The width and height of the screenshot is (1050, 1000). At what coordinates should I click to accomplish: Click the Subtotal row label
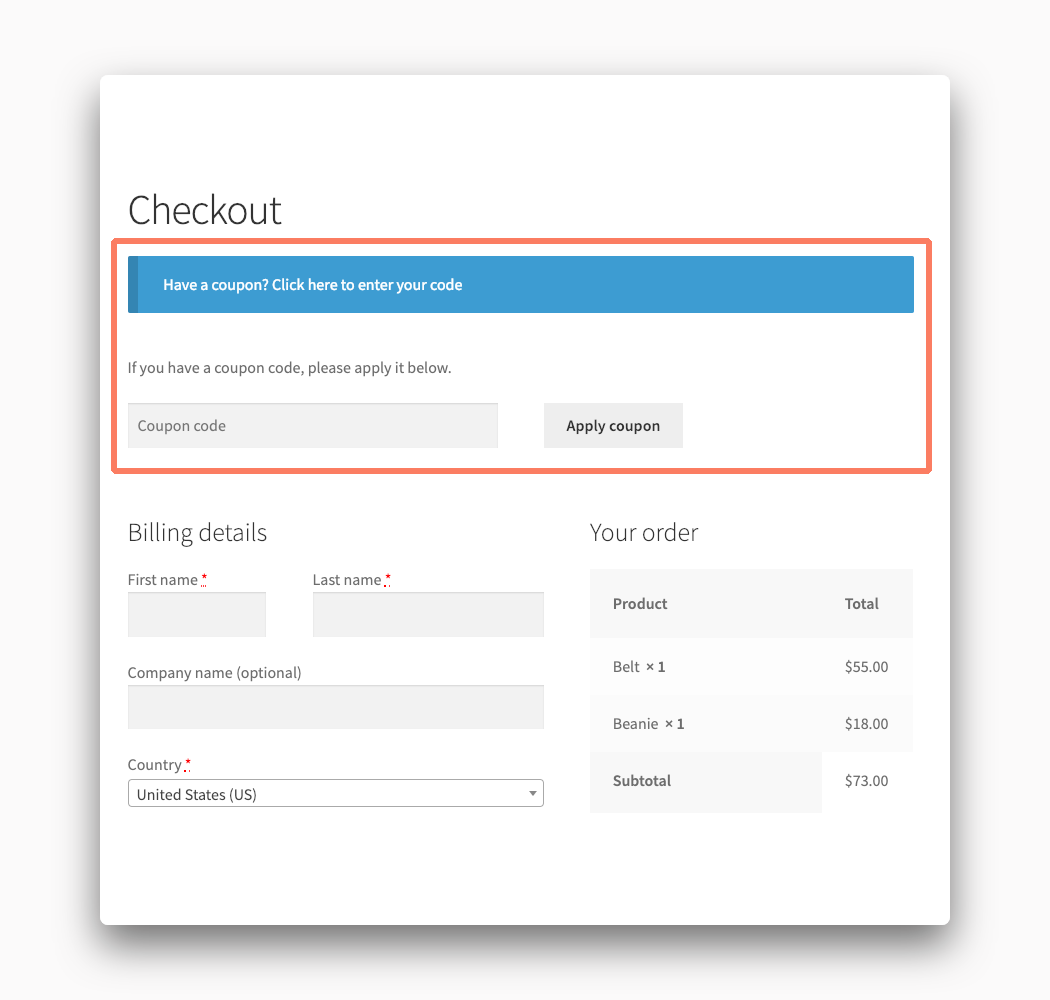[641, 781]
